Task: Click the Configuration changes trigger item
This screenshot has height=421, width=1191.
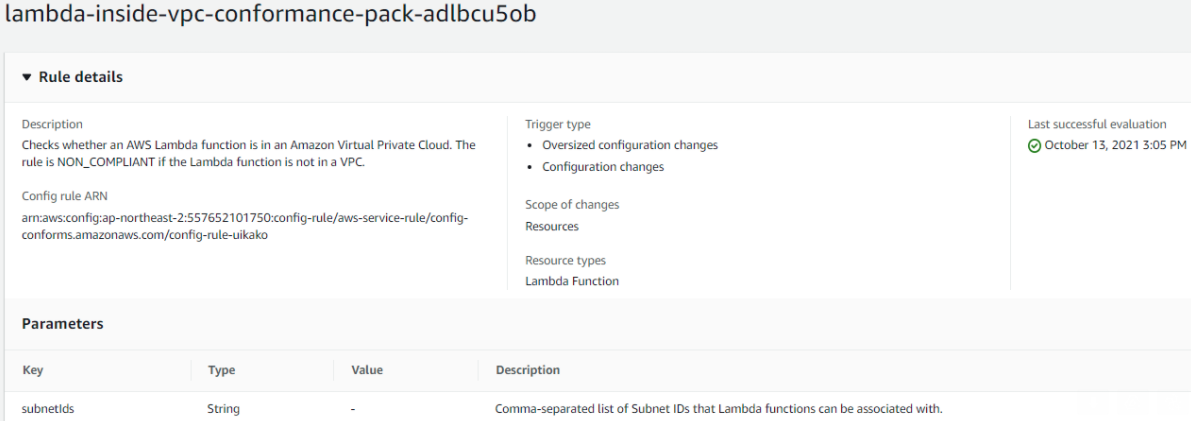Action: click(603, 167)
